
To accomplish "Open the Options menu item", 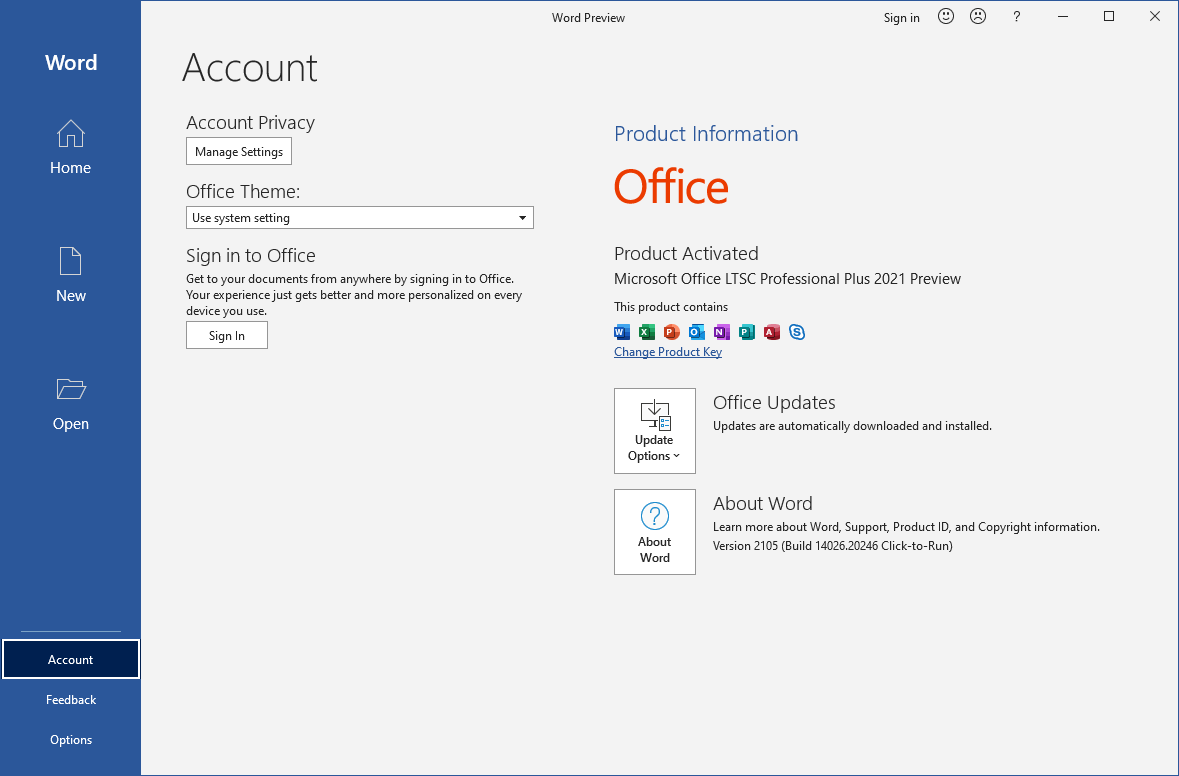I will coord(70,739).
